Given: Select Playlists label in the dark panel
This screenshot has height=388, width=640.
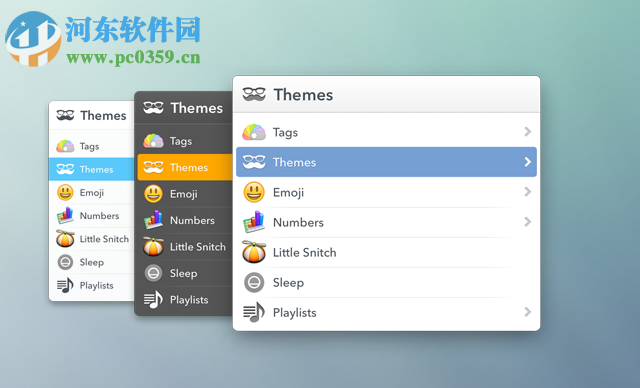Looking at the screenshot, I should [189, 300].
